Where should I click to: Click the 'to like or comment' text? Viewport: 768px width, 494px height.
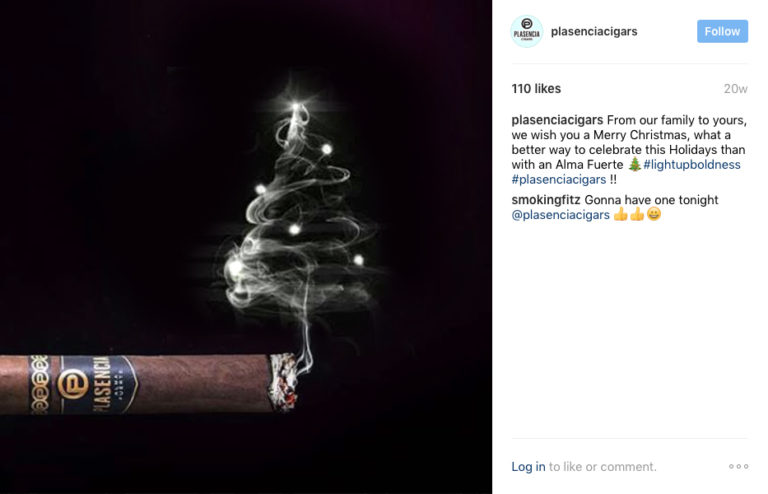point(602,467)
